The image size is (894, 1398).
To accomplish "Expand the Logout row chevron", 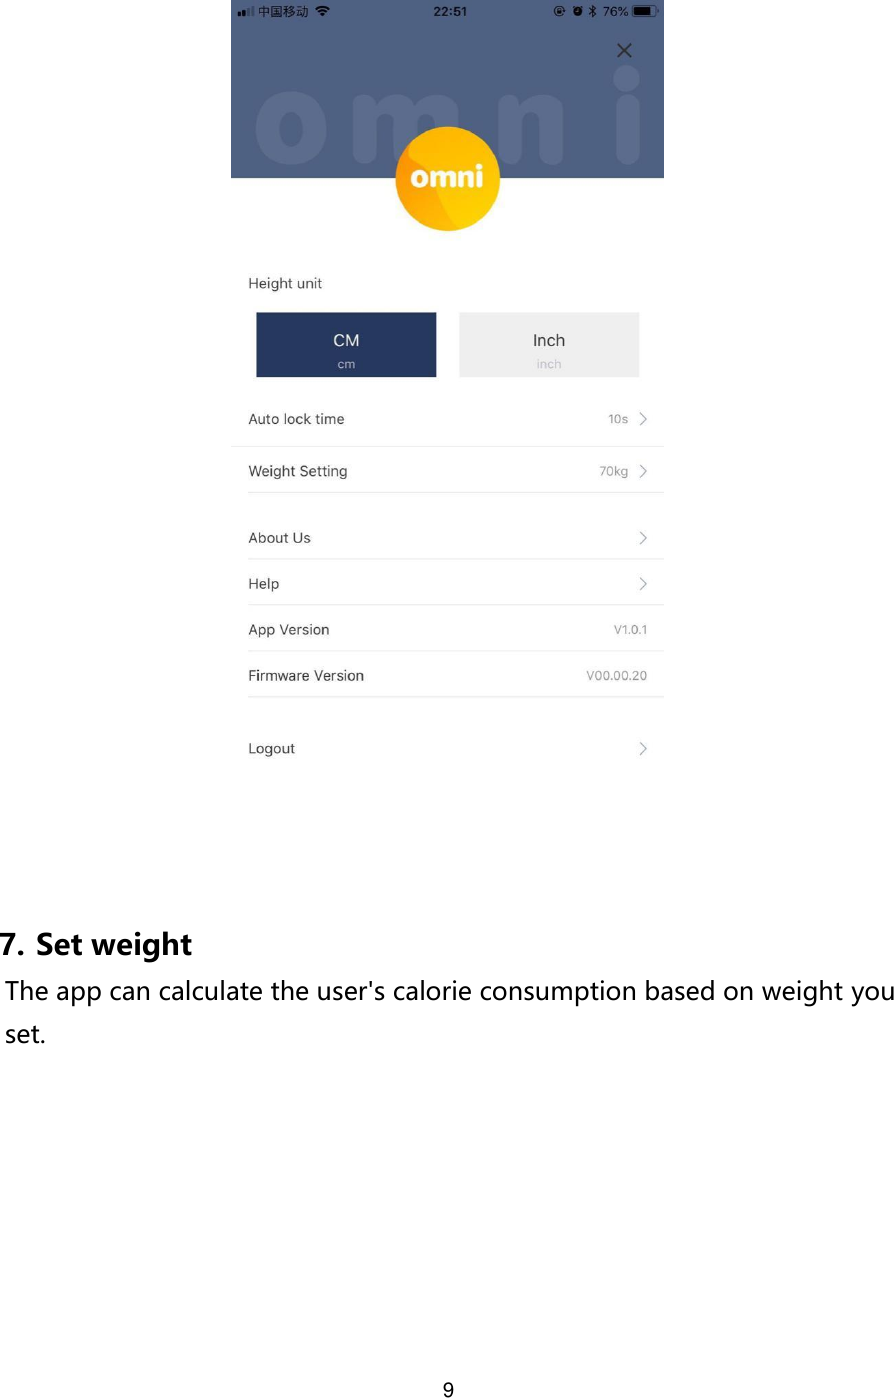I will (x=643, y=747).
